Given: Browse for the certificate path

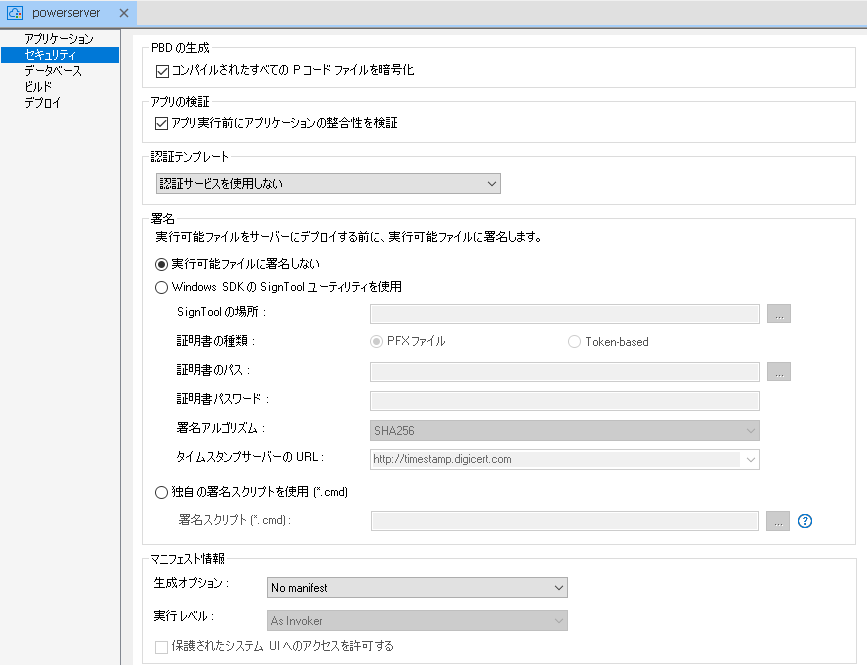Looking at the screenshot, I should [x=778, y=371].
